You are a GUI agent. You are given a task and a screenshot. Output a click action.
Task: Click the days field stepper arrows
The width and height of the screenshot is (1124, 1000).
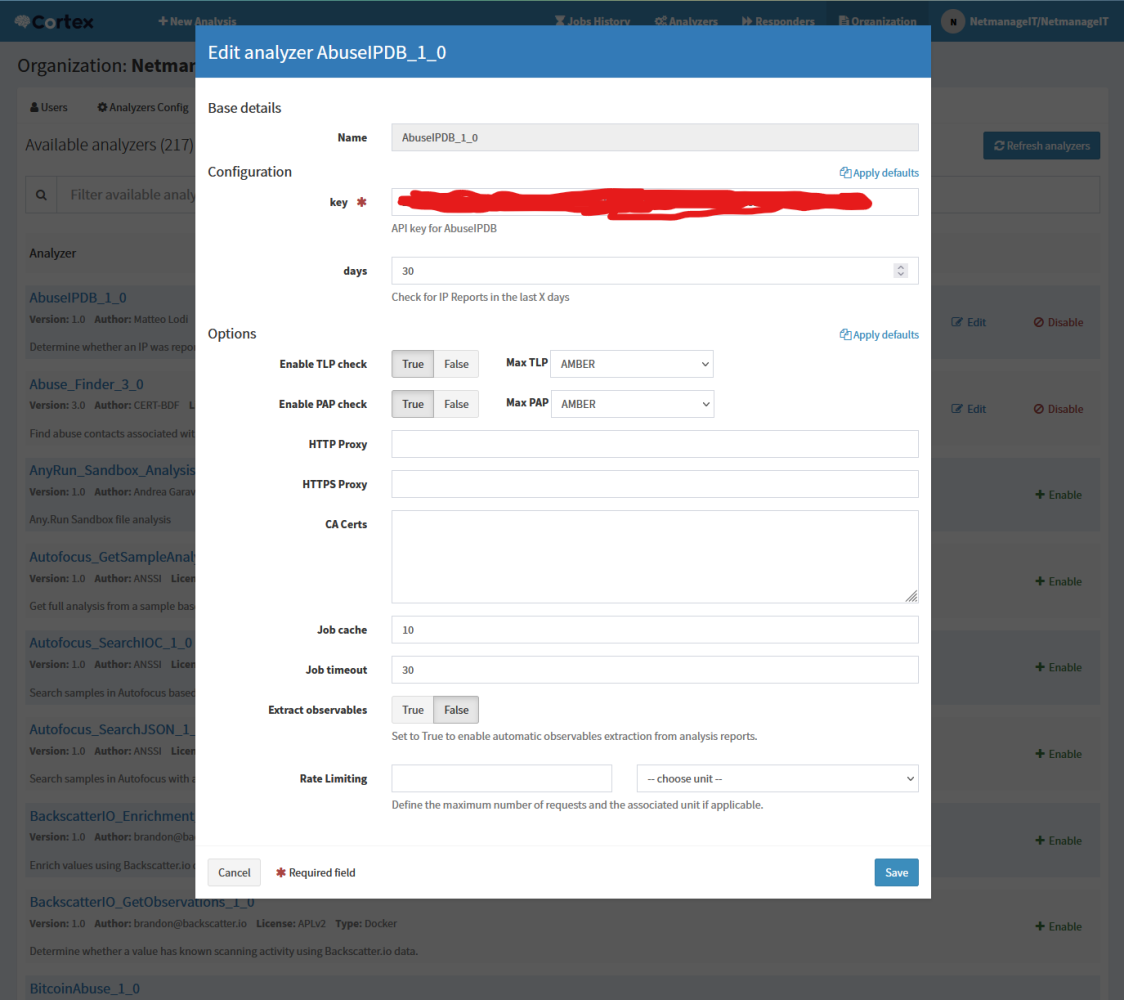(900, 271)
